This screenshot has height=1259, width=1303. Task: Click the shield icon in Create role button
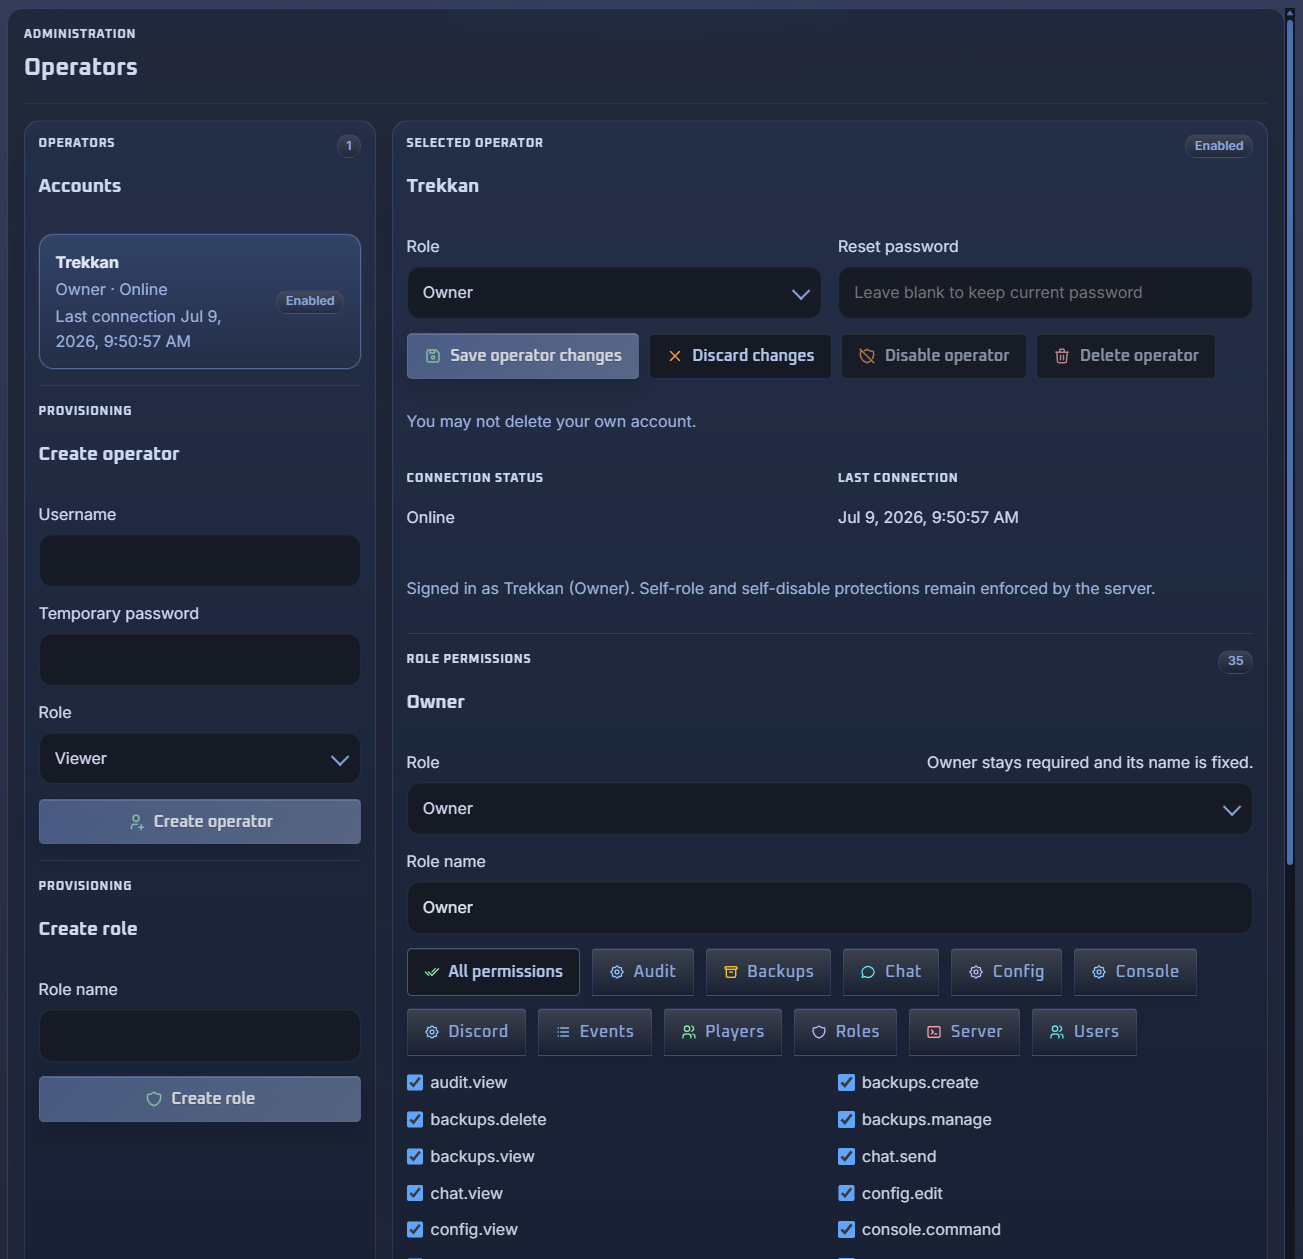click(154, 1099)
